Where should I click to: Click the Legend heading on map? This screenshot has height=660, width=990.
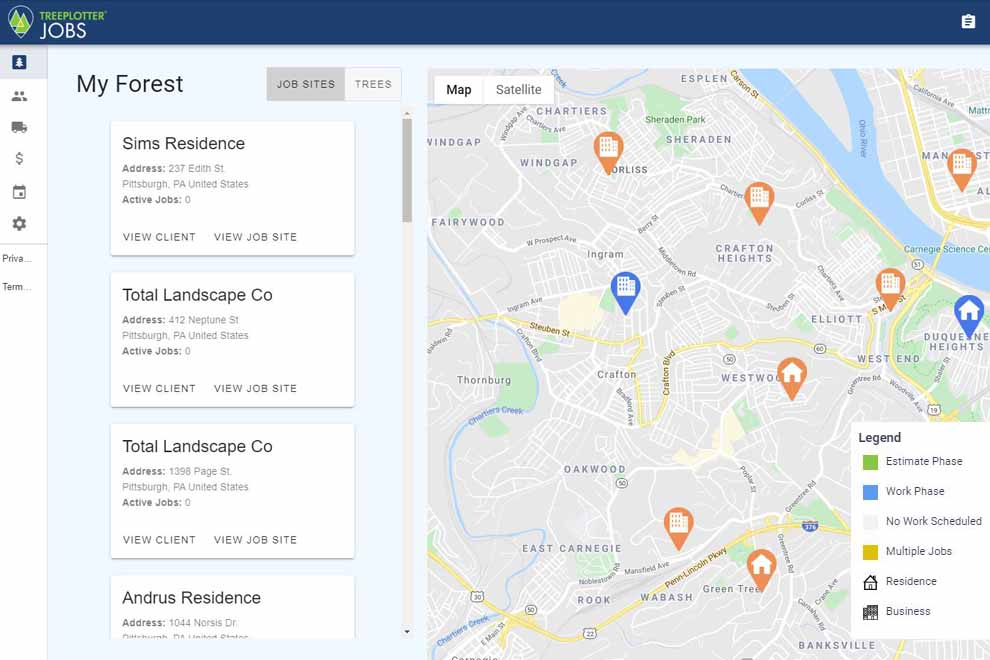[880, 438]
